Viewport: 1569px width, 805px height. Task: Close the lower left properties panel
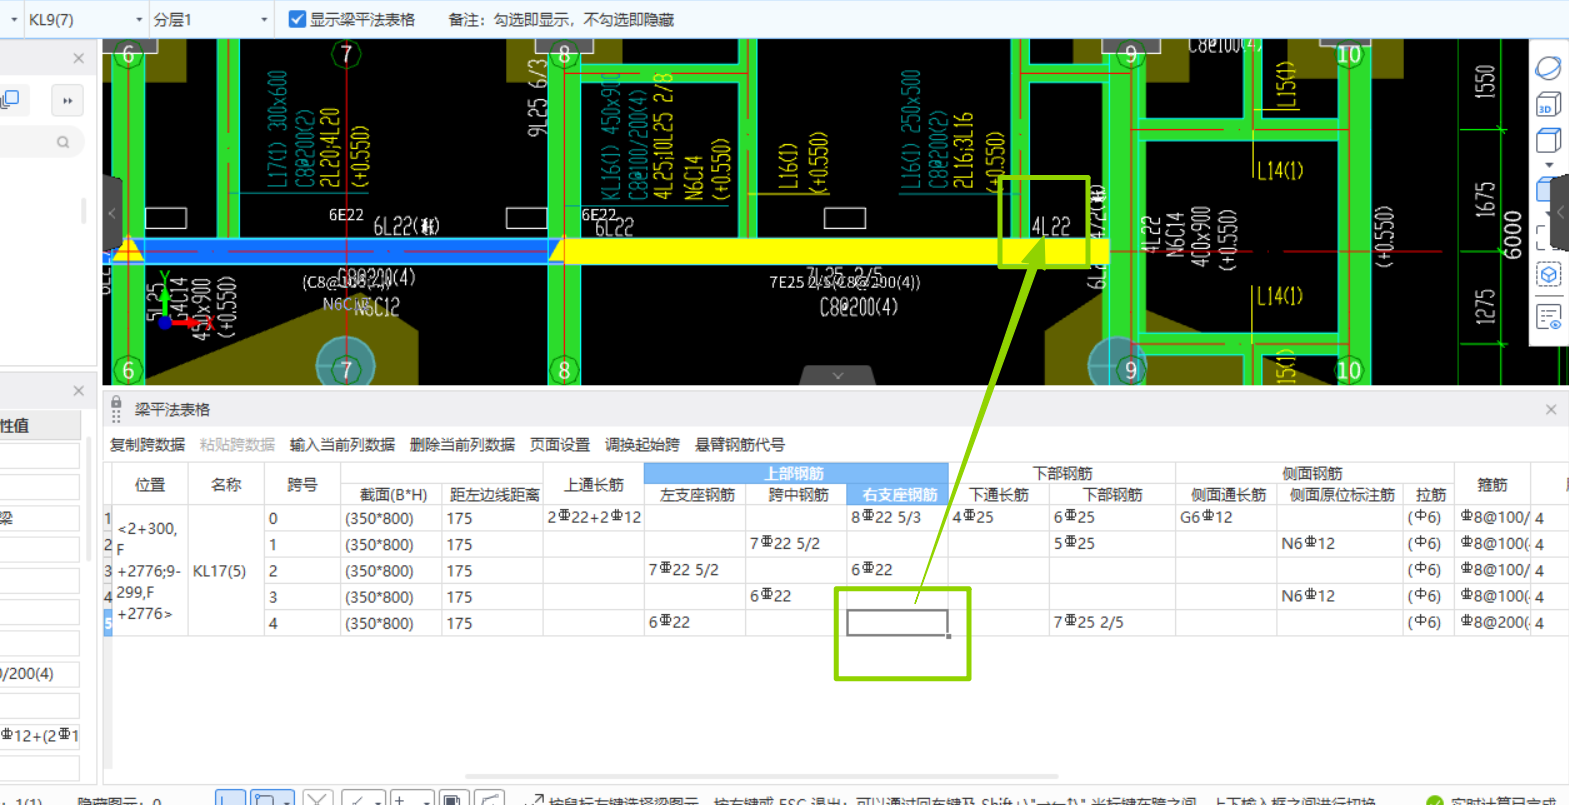click(x=78, y=390)
